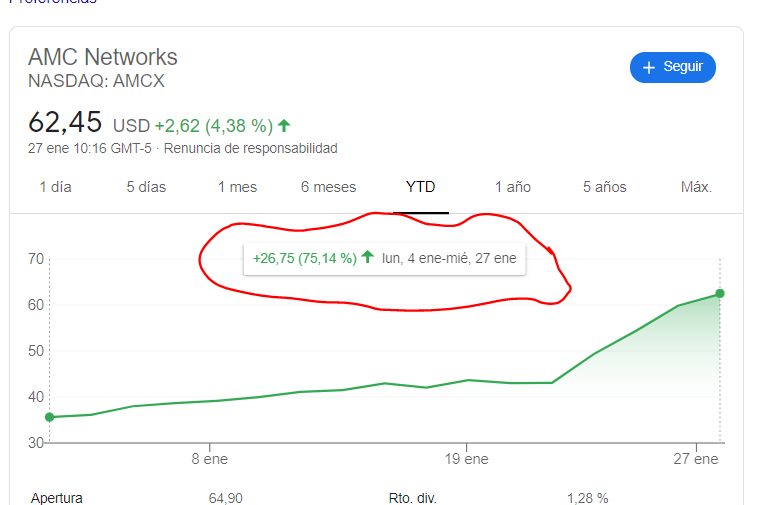765x505 pixels.
Task: Click the lun, 4 ene-mié, 27 ene range text
Action: [x=449, y=258]
